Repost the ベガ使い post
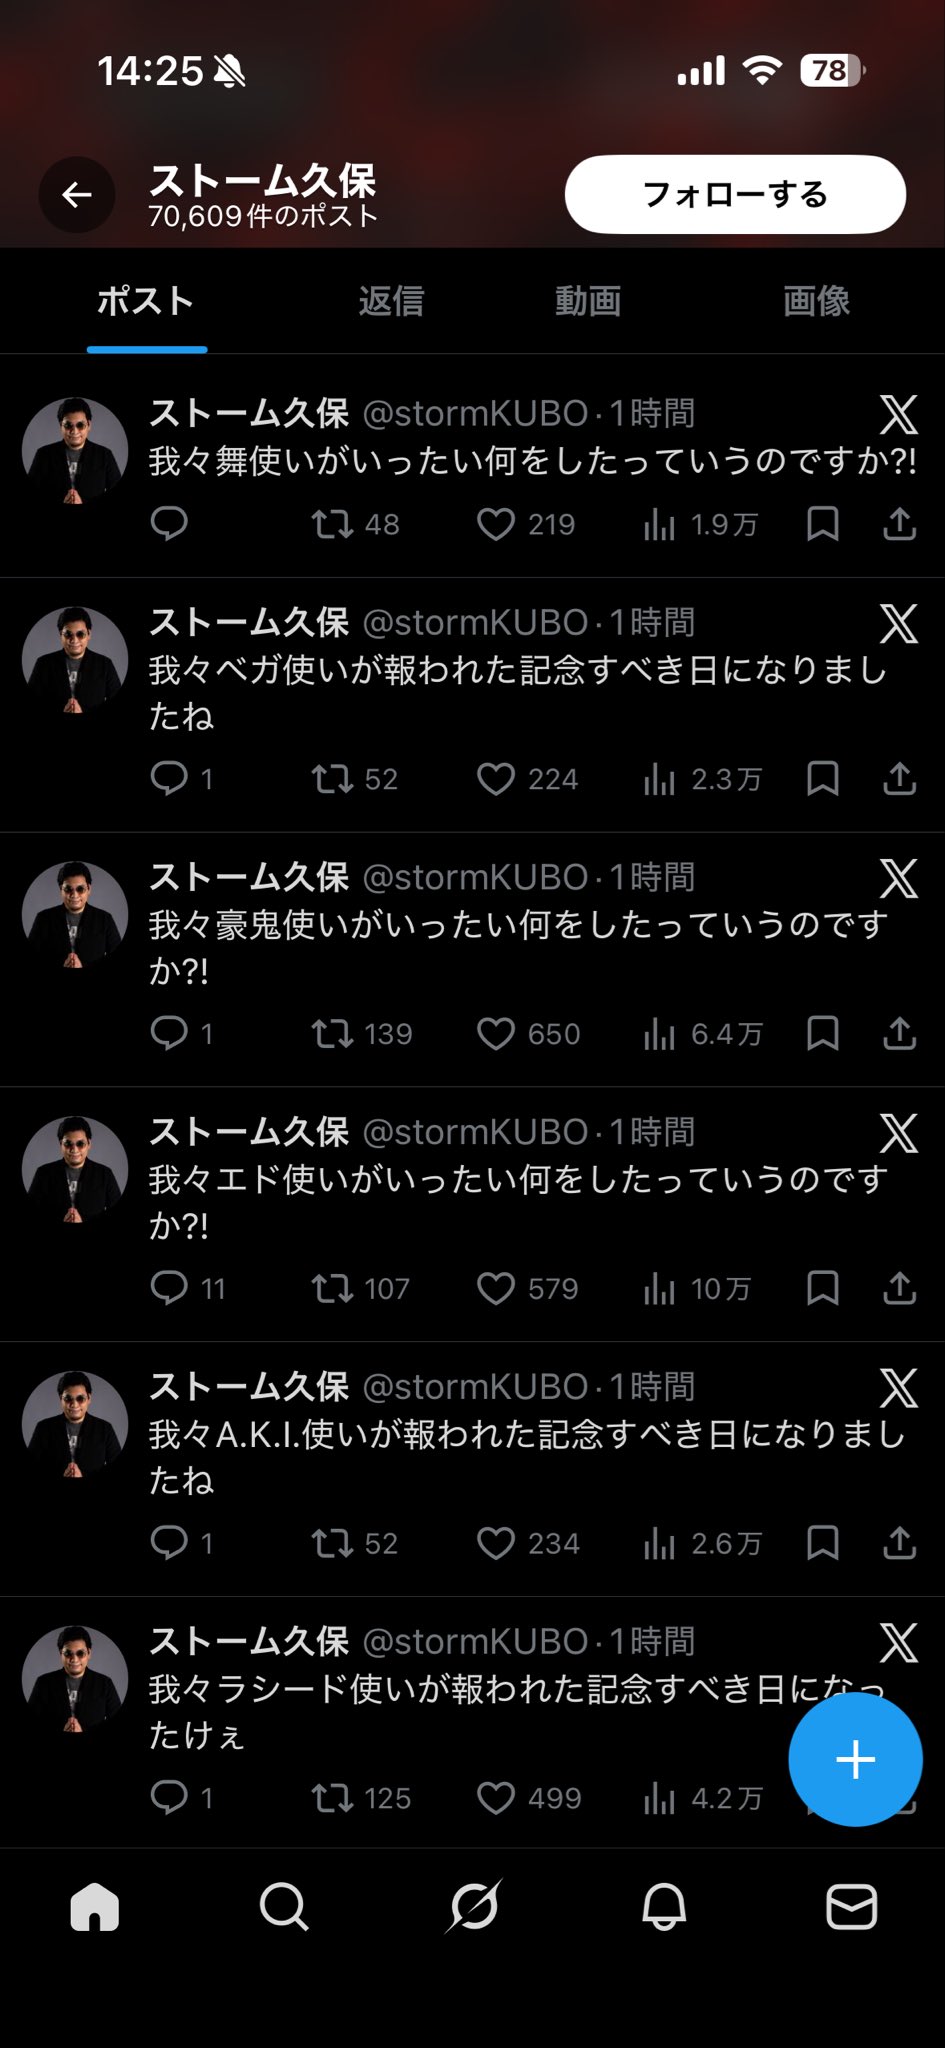Viewport: 945px width, 2048px height. (x=332, y=779)
